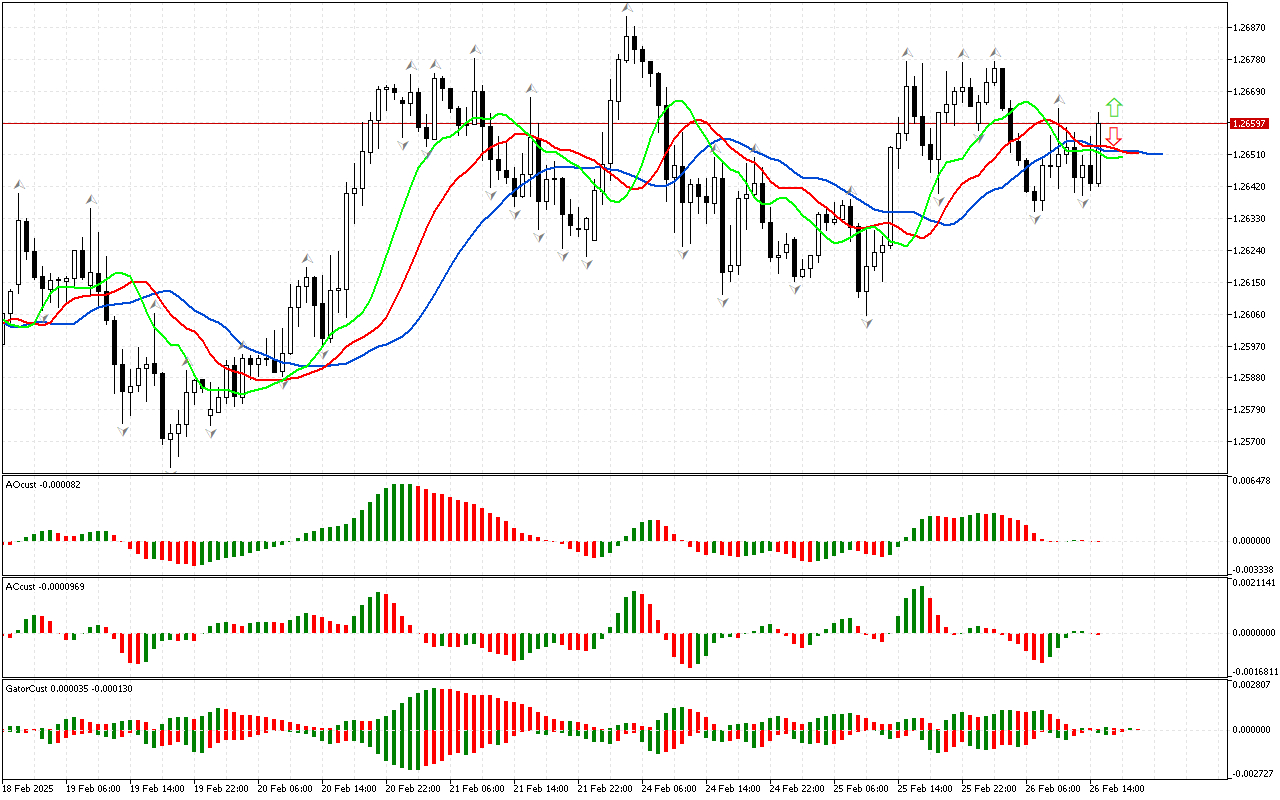Click the 25 Feb 22:00 time label

point(989,788)
